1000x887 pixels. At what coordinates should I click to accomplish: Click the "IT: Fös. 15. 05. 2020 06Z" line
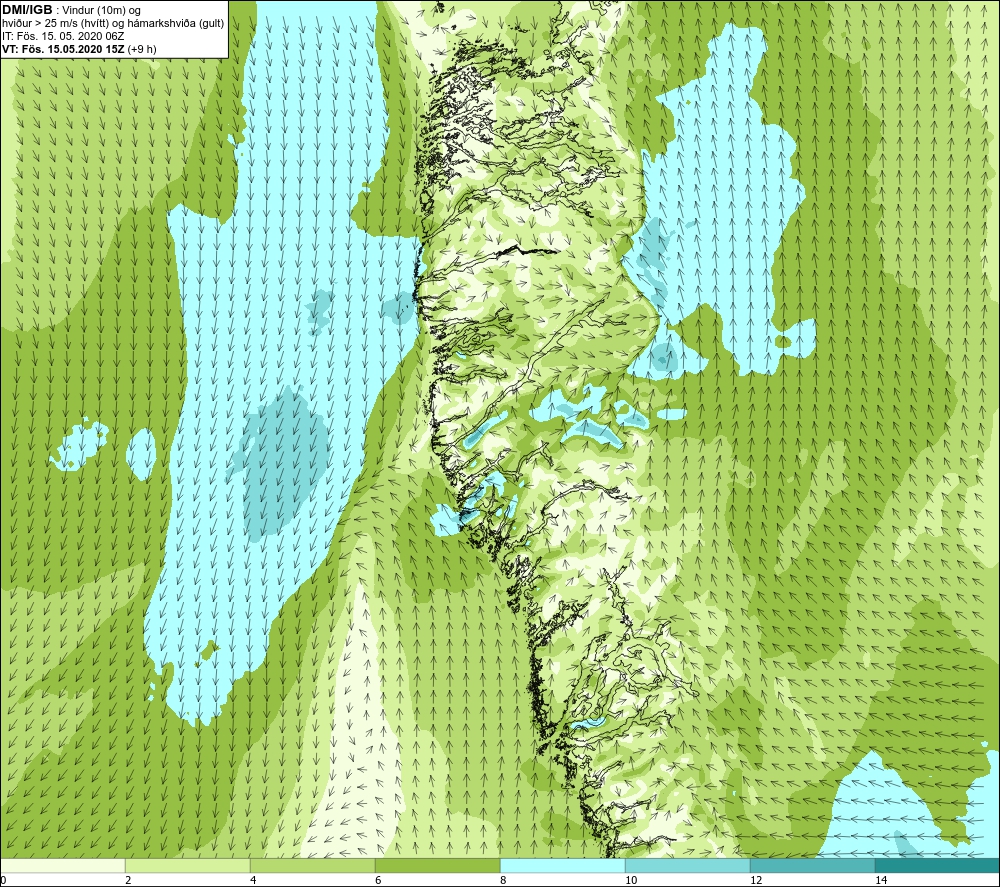(x=63, y=36)
